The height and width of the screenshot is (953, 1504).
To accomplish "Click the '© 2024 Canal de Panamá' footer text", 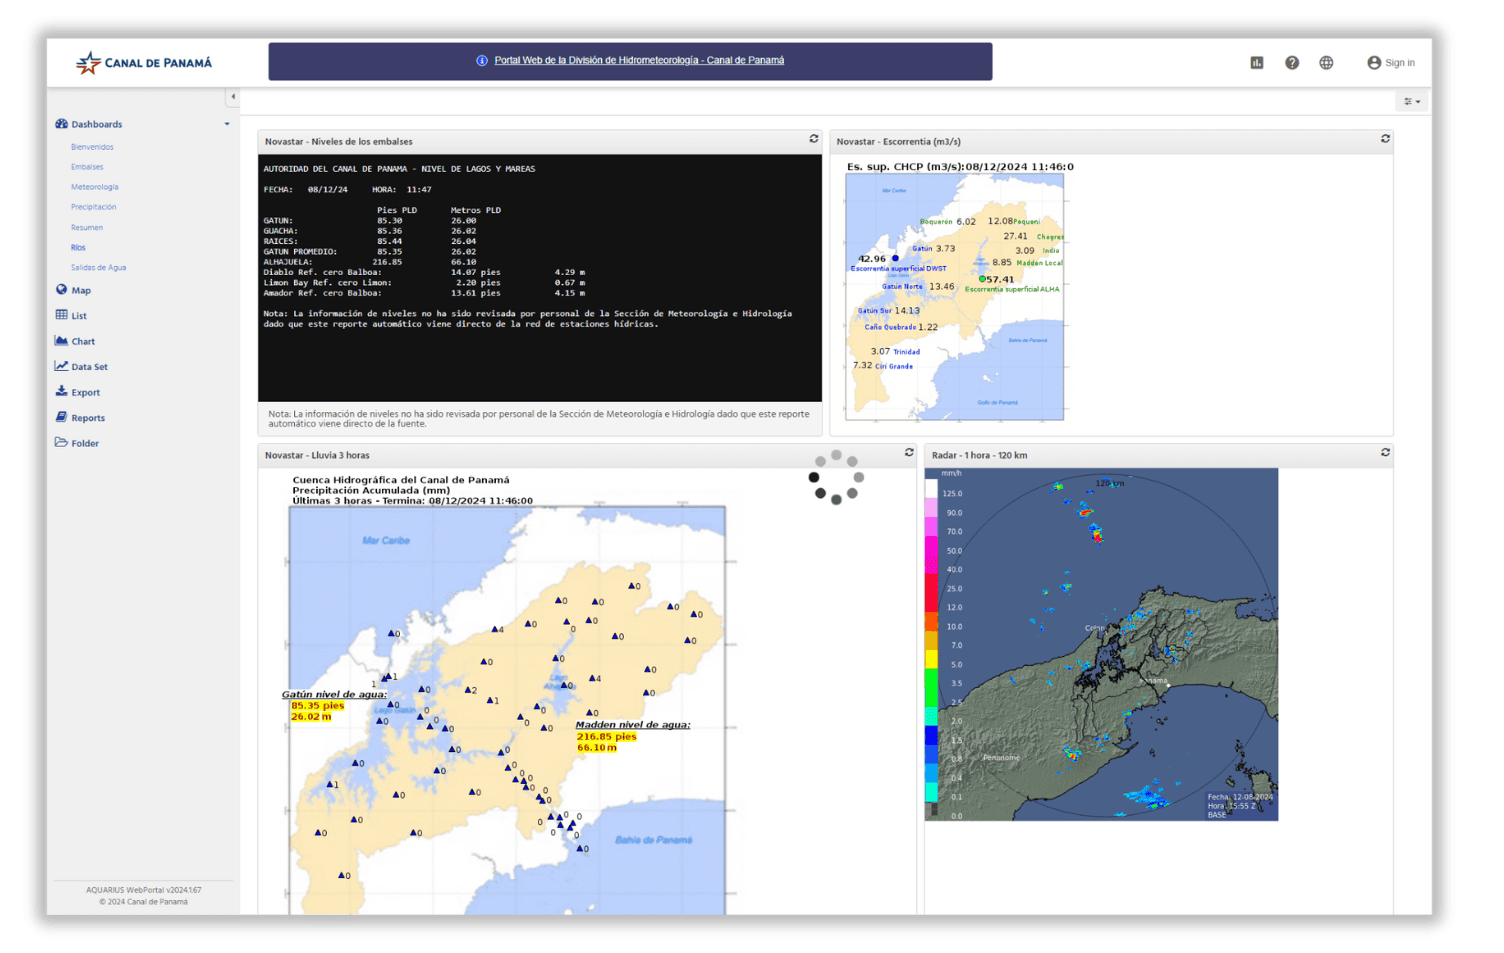I will point(143,902).
